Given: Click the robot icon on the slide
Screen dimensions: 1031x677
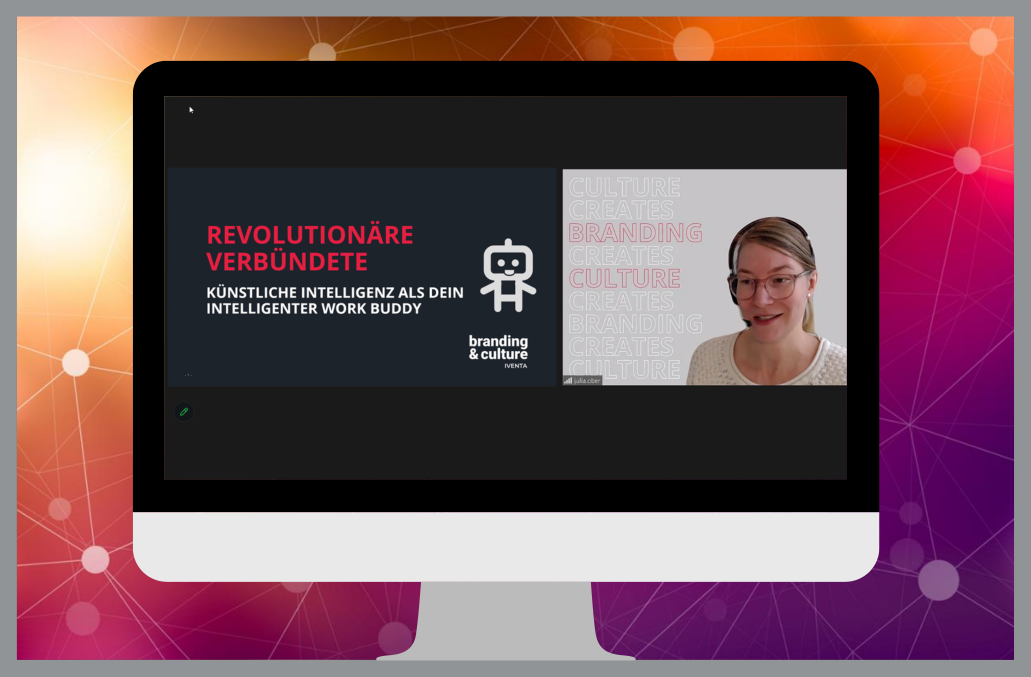Looking at the screenshot, I should [508, 275].
